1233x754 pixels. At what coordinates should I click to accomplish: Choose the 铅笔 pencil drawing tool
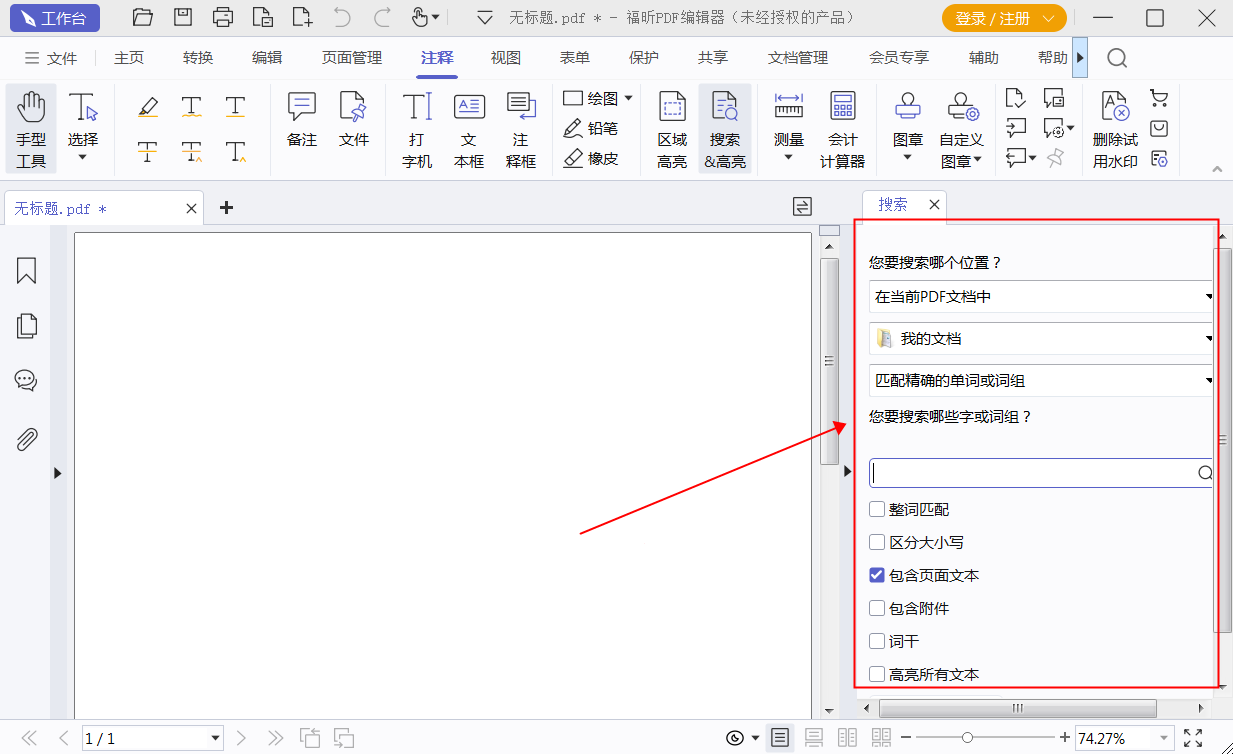point(591,128)
